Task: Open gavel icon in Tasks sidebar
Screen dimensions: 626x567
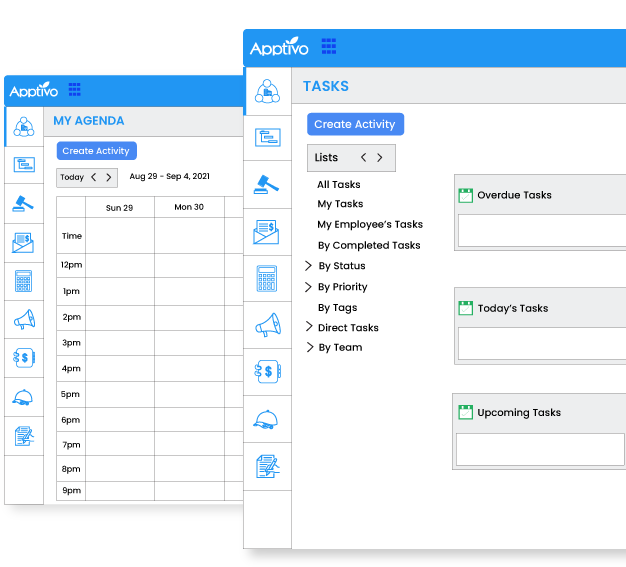Action: click(266, 184)
